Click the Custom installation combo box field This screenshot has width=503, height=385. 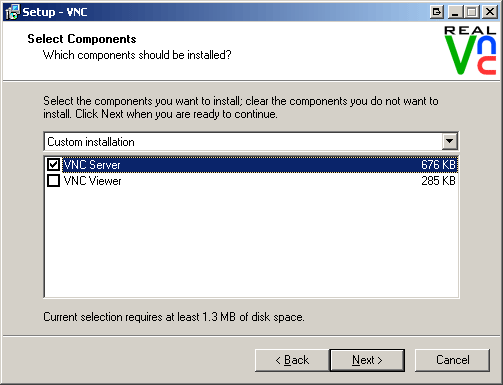(251, 141)
